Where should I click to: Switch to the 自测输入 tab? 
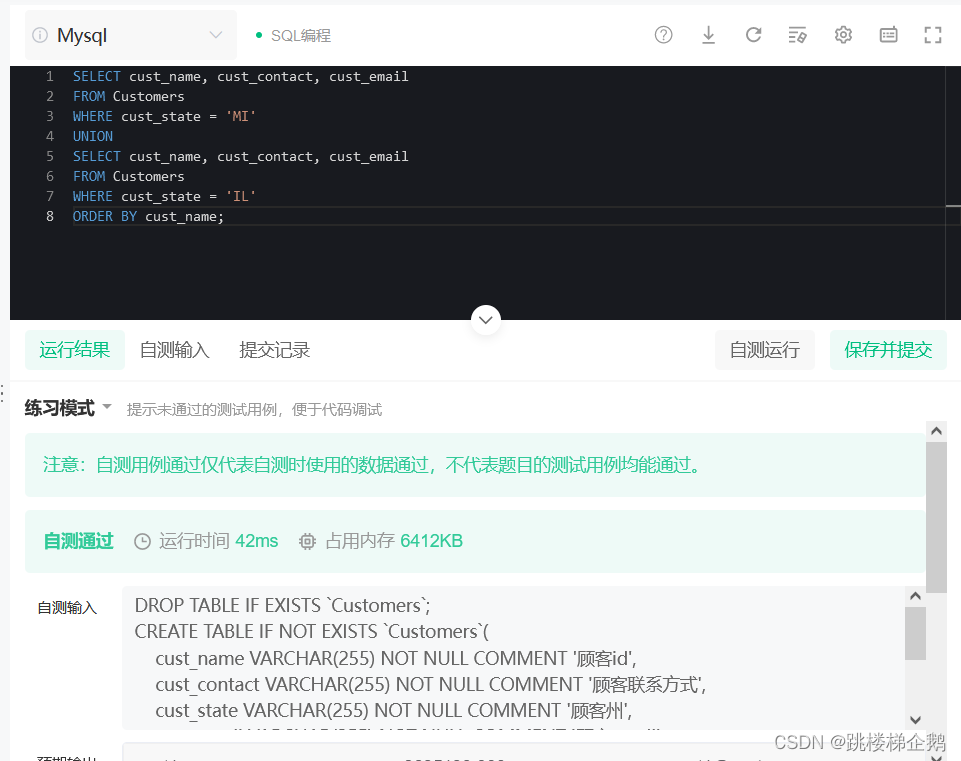174,349
